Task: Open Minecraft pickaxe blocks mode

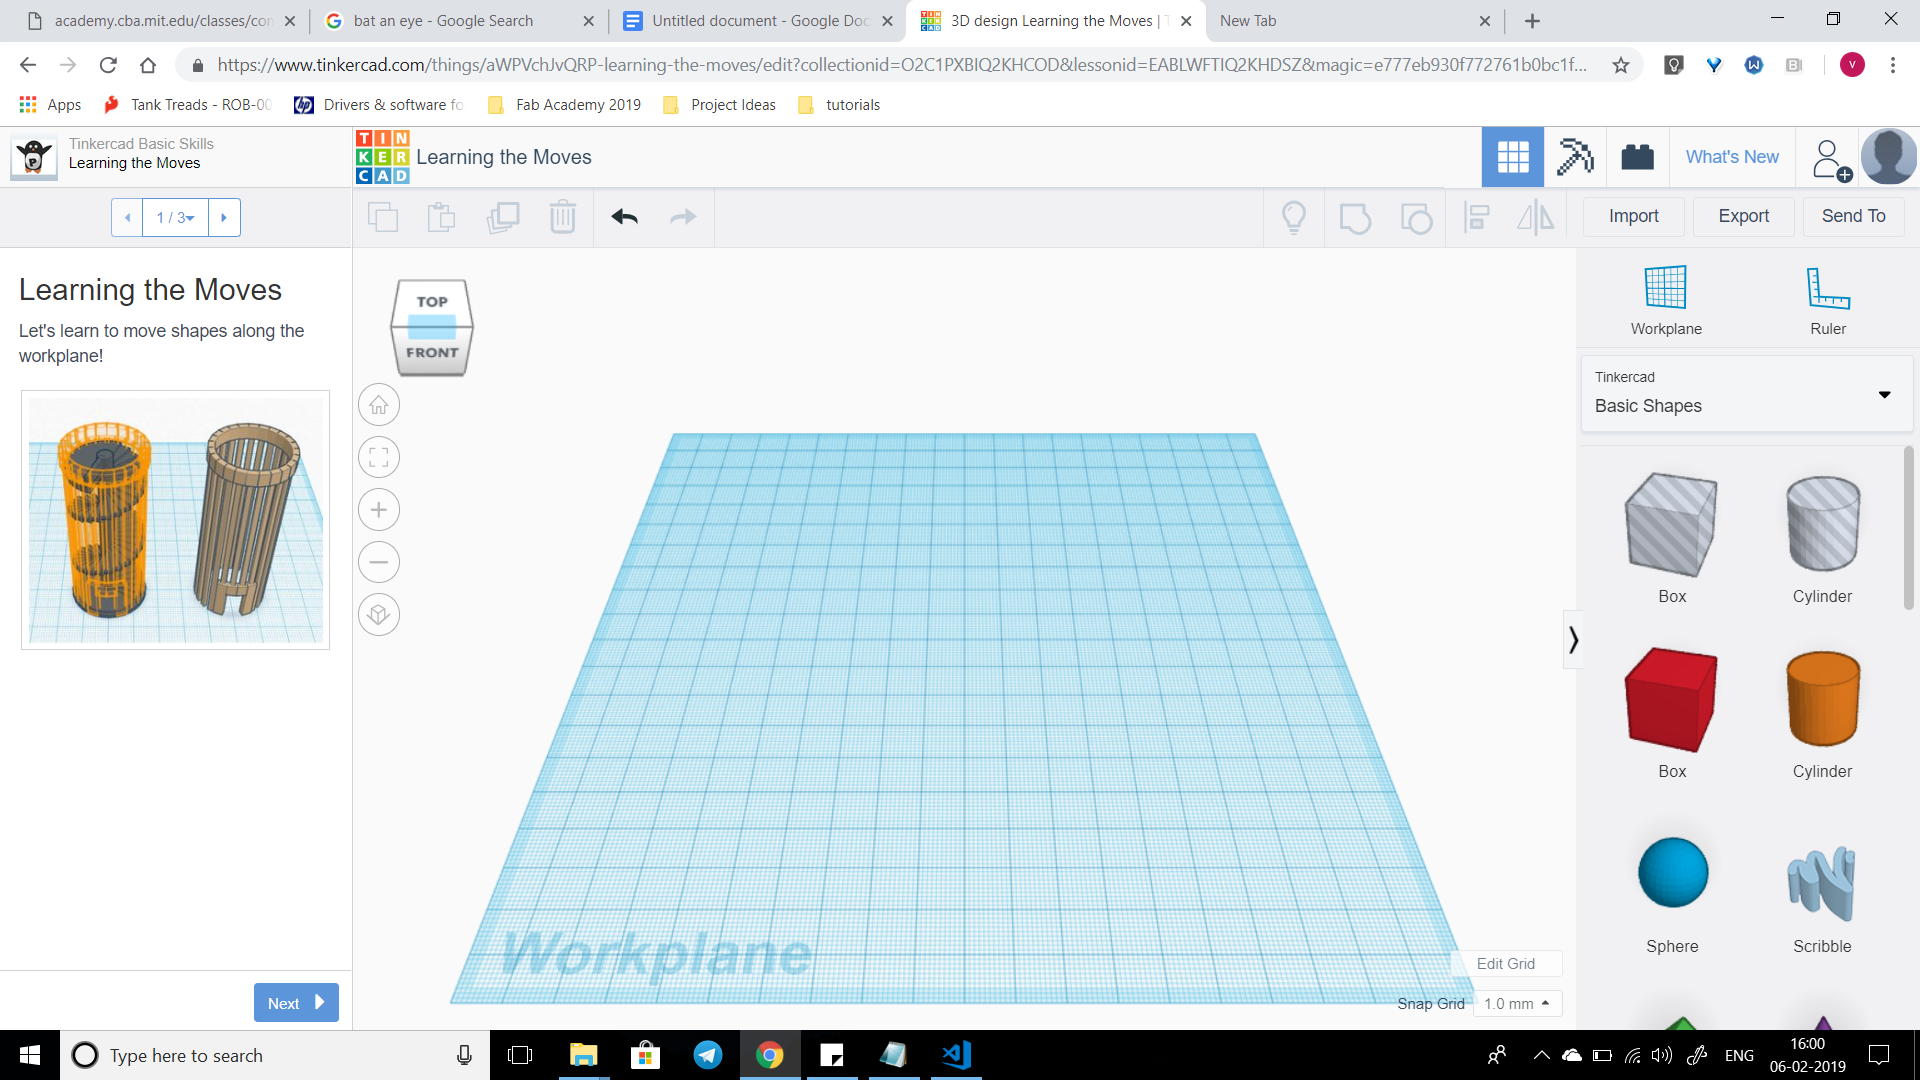Action: click(1574, 157)
